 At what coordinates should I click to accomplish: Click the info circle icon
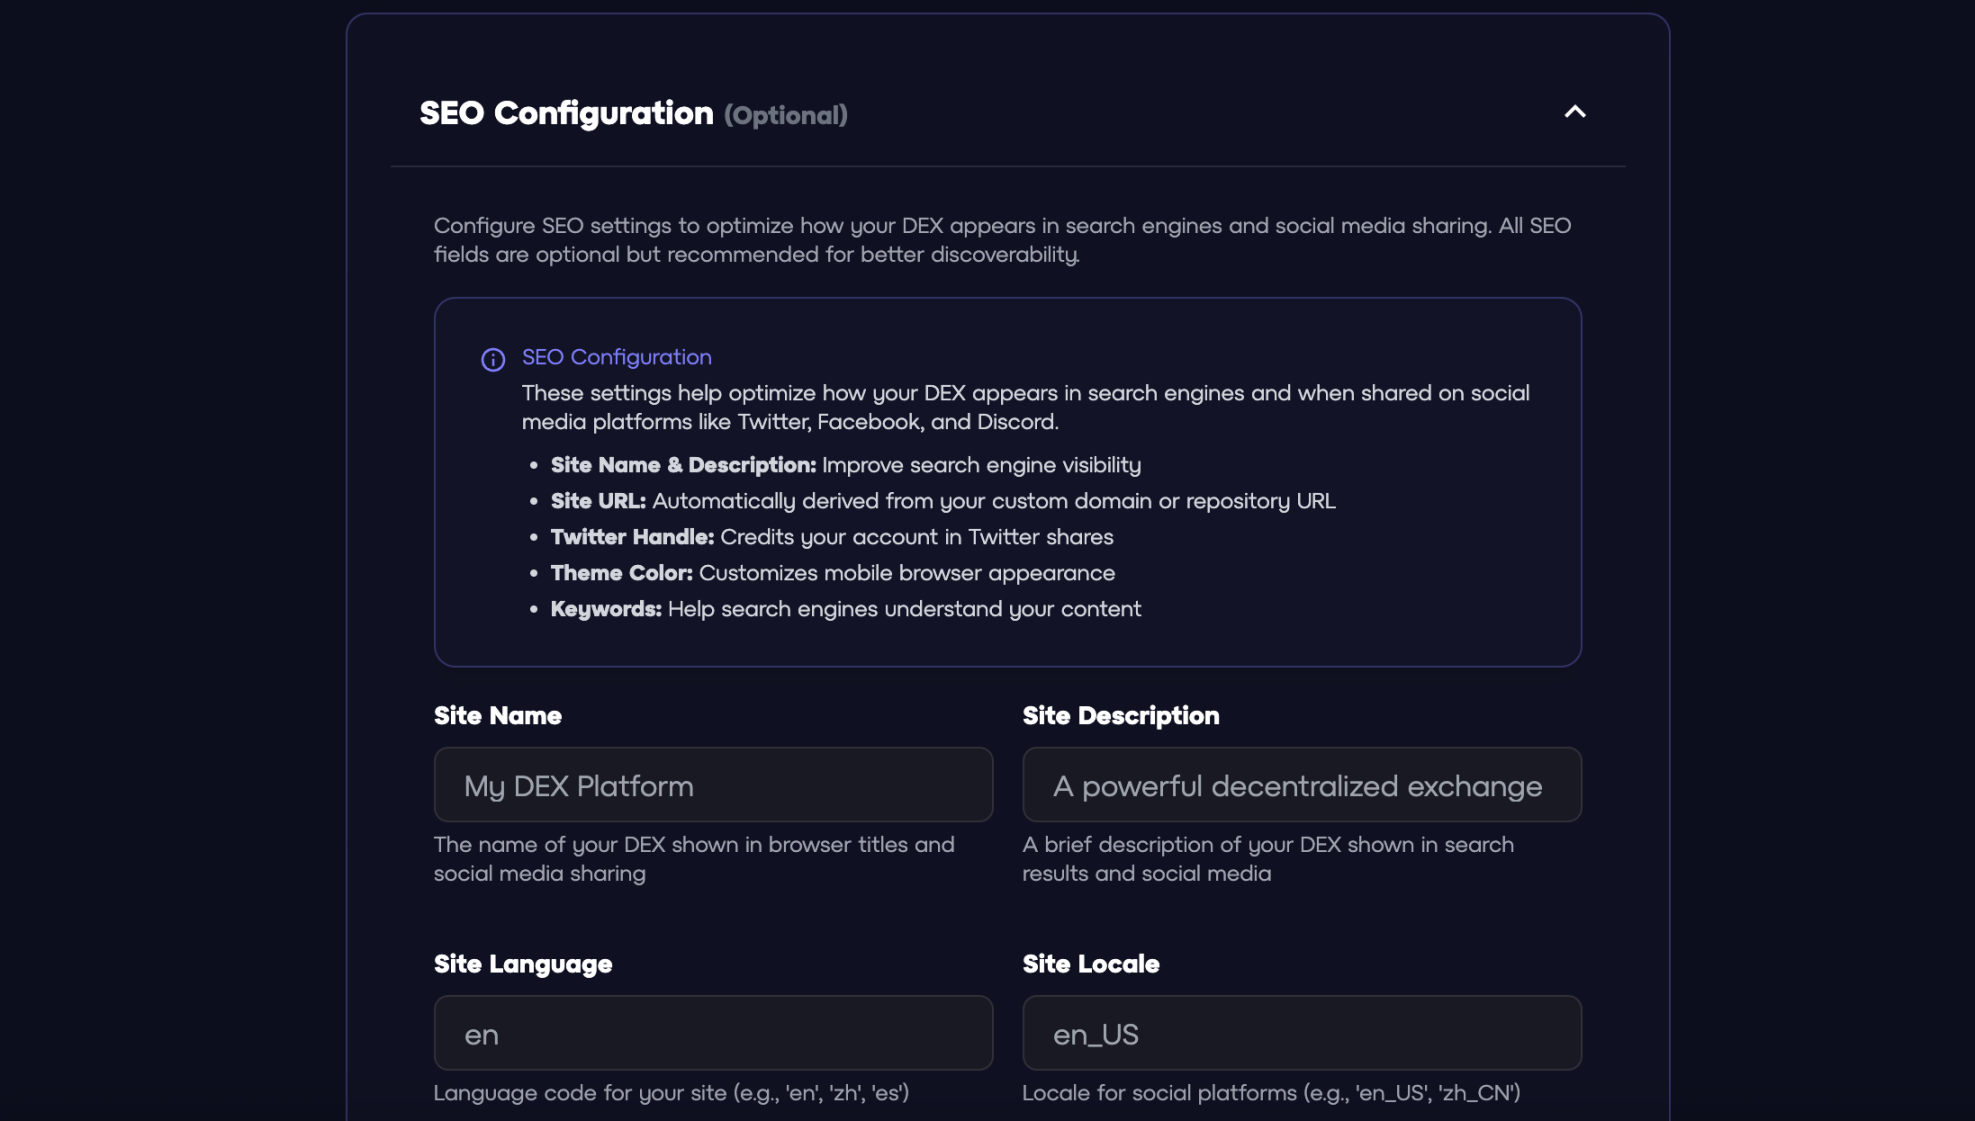[x=493, y=360]
